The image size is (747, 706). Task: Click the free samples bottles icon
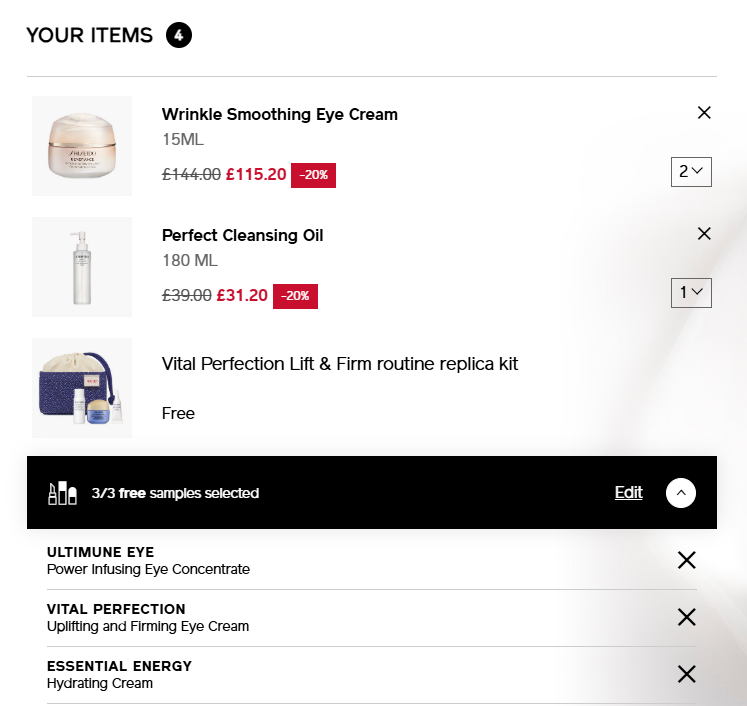[62, 493]
